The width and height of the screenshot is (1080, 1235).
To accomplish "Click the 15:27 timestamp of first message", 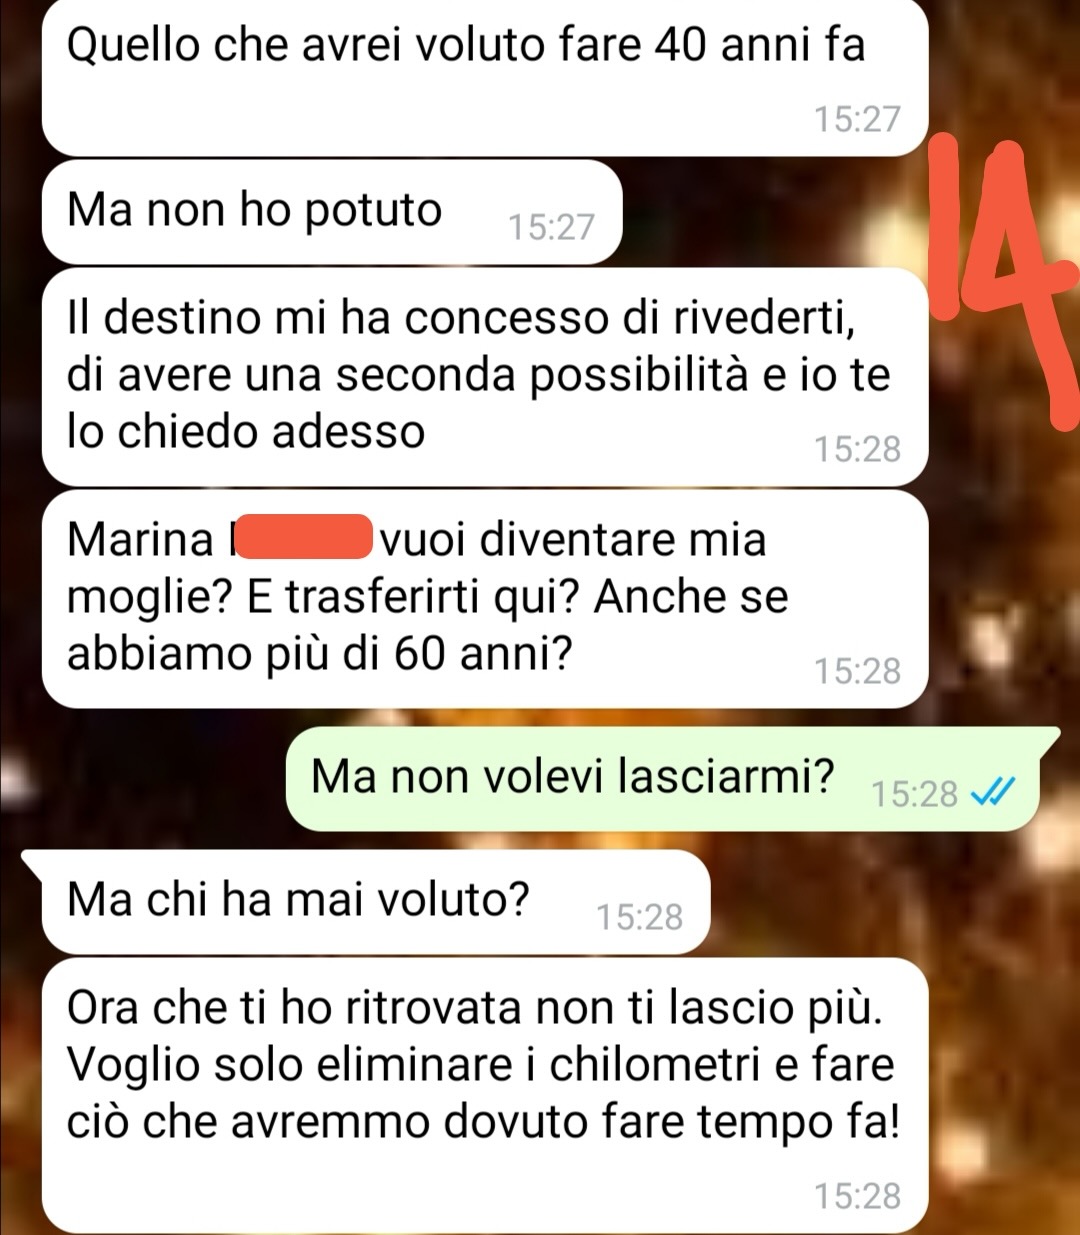I will pos(857,120).
